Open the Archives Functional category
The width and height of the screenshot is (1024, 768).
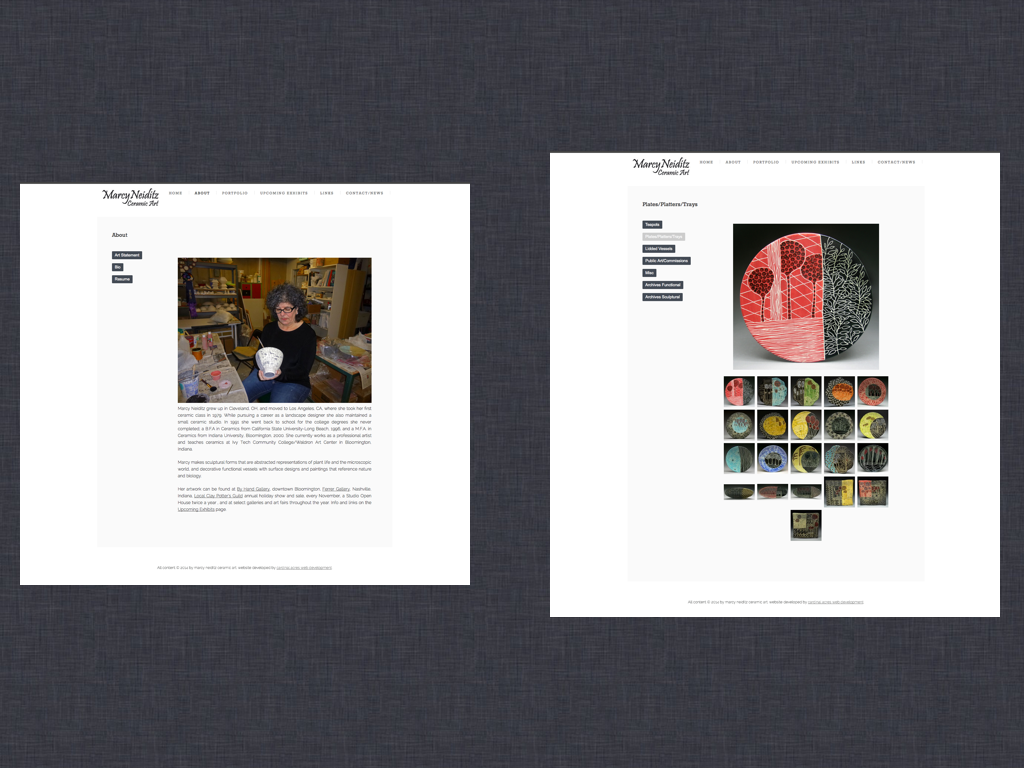click(x=663, y=285)
